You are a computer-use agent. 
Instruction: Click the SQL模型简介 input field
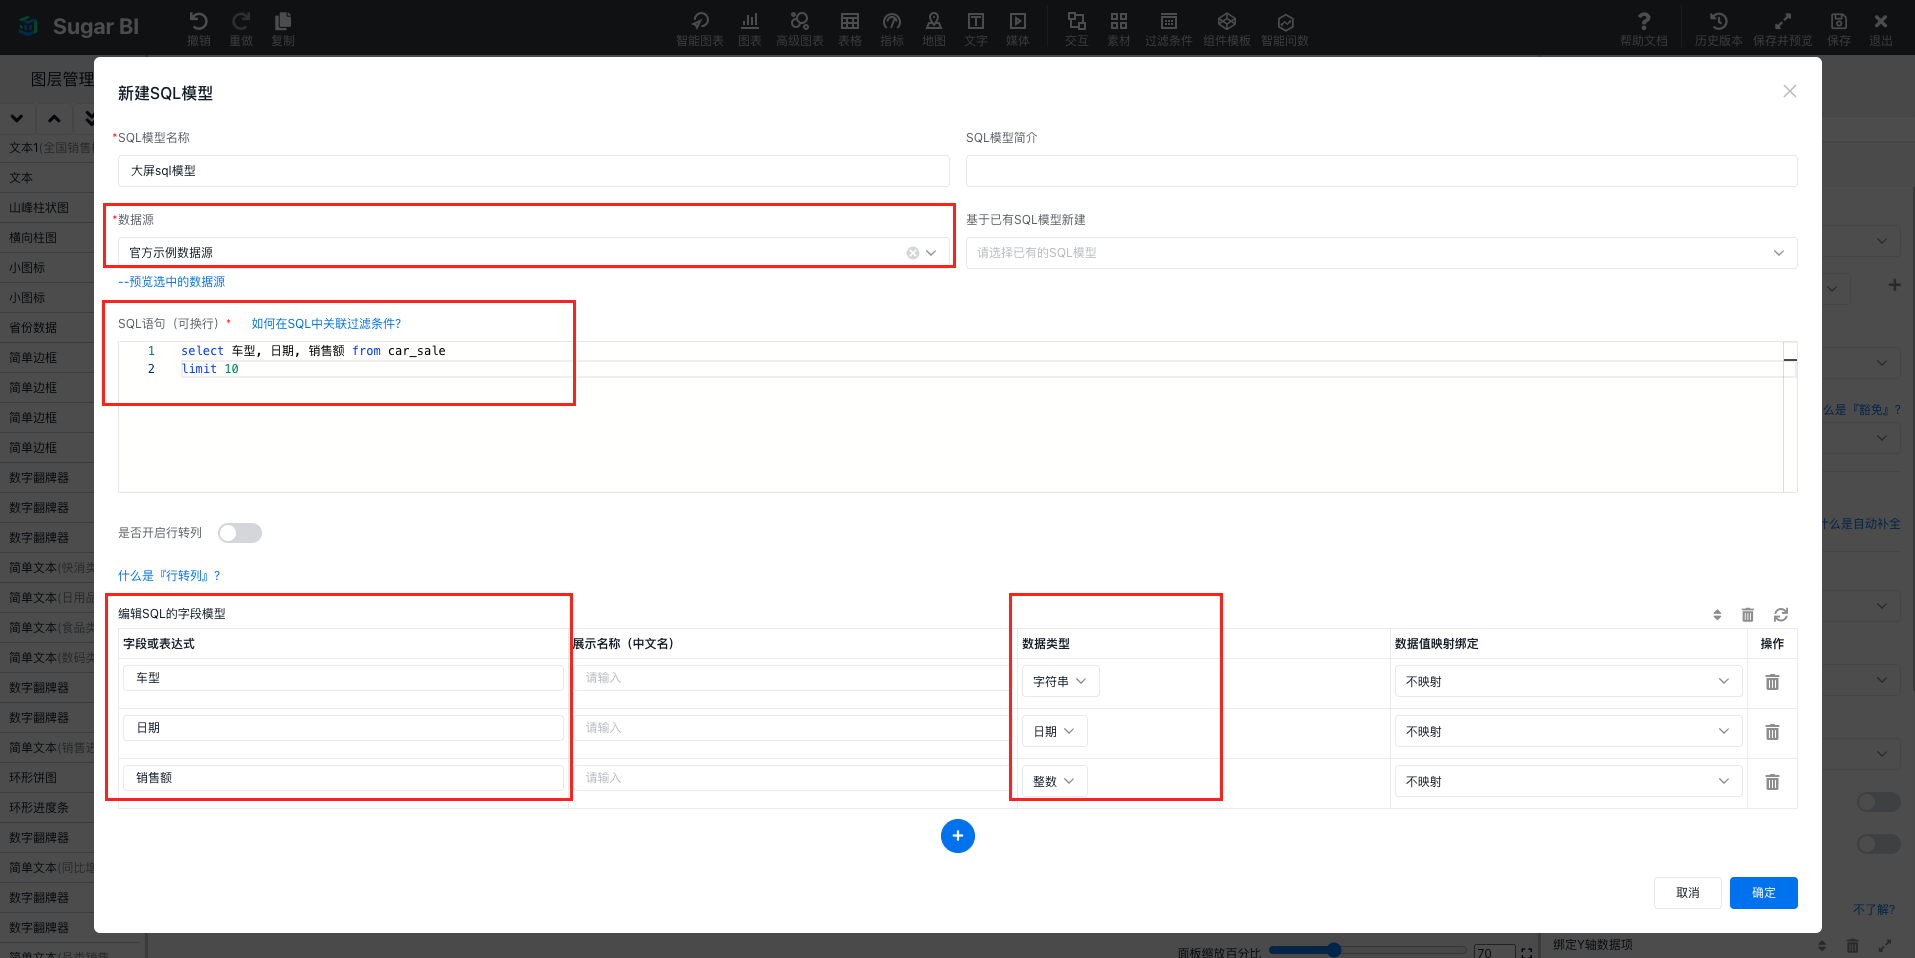tap(1381, 171)
